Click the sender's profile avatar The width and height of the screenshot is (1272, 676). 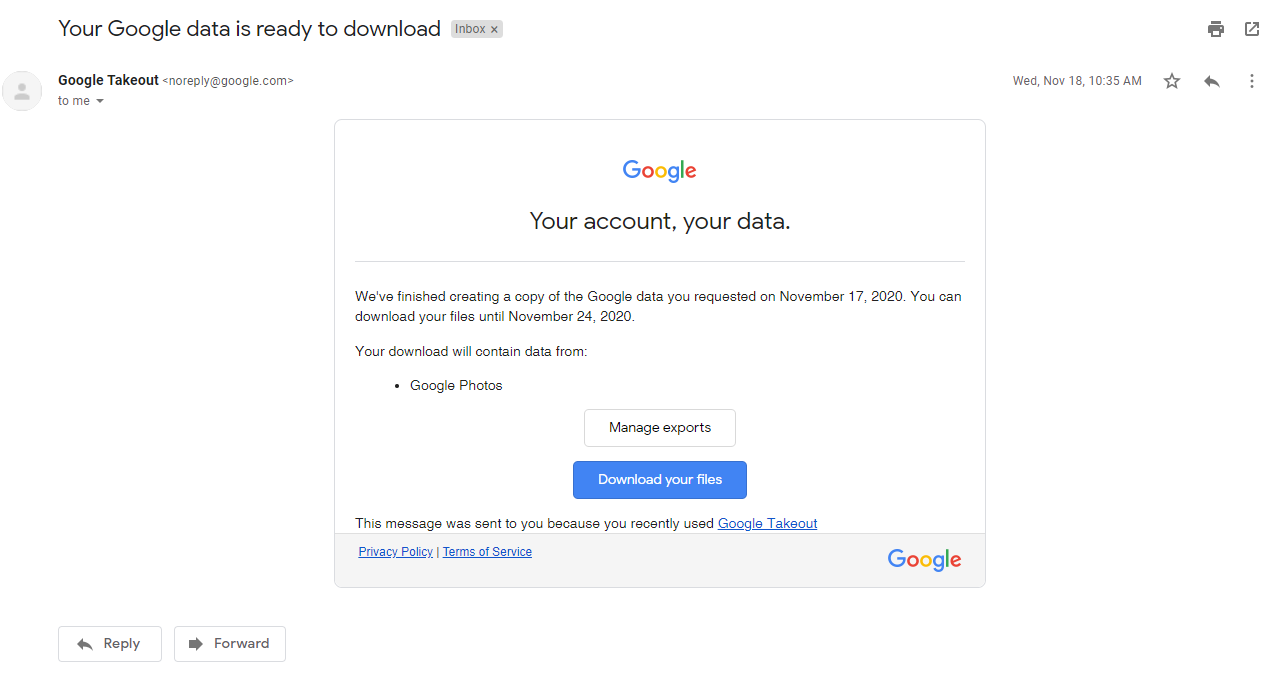coord(22,91)
